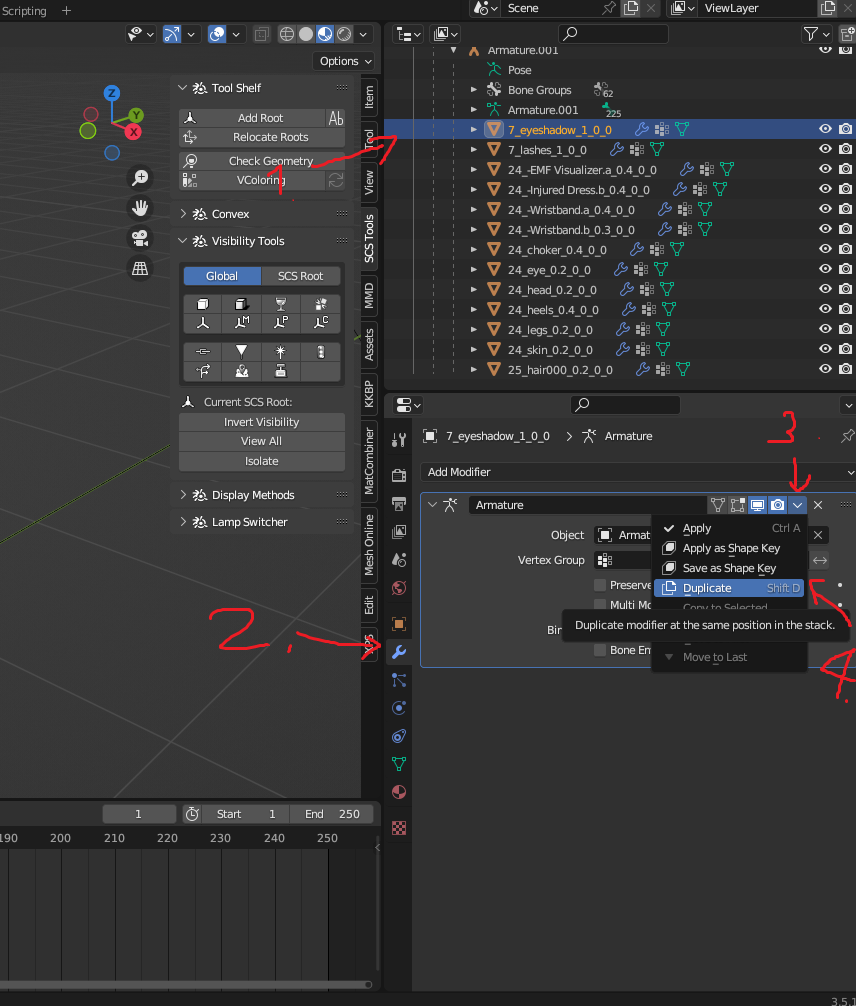Choose Duplicate from modifier menu
Image resolution: width=856 pixels, height=1006 pixels.
[729, 588]
